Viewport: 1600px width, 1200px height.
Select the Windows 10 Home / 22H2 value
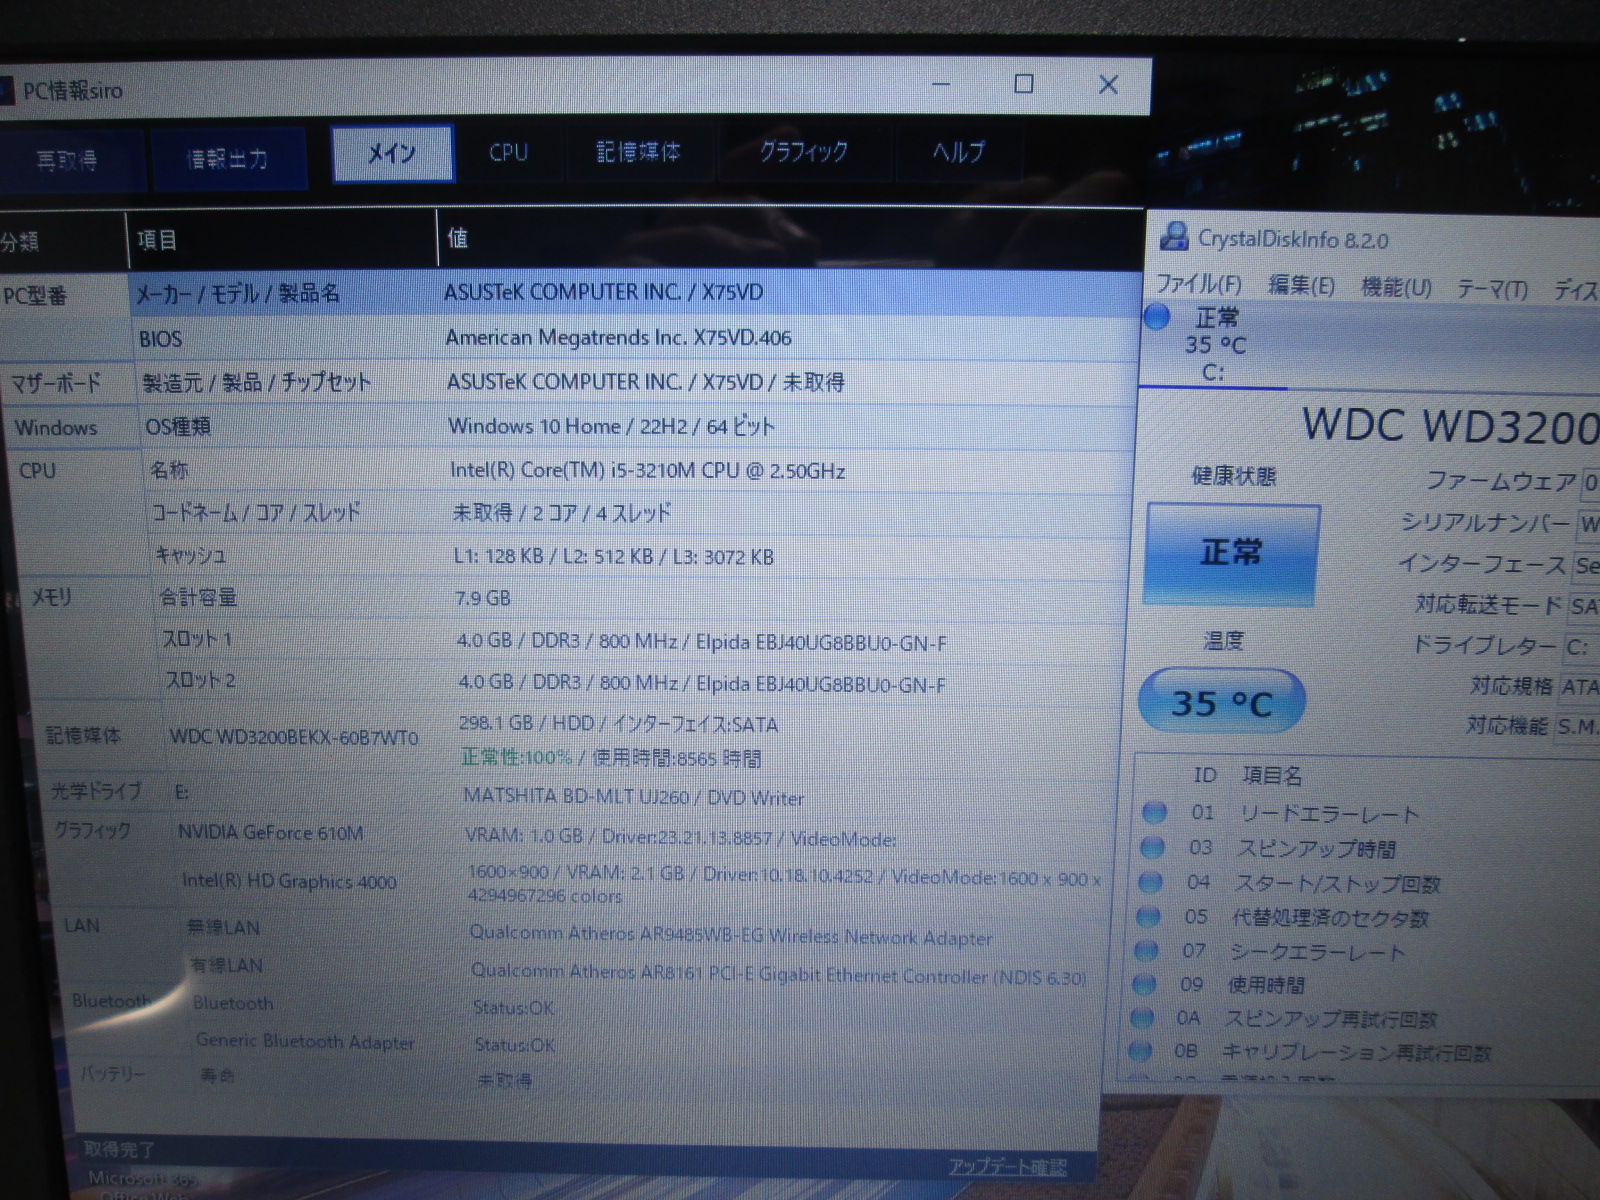(611, 426)
